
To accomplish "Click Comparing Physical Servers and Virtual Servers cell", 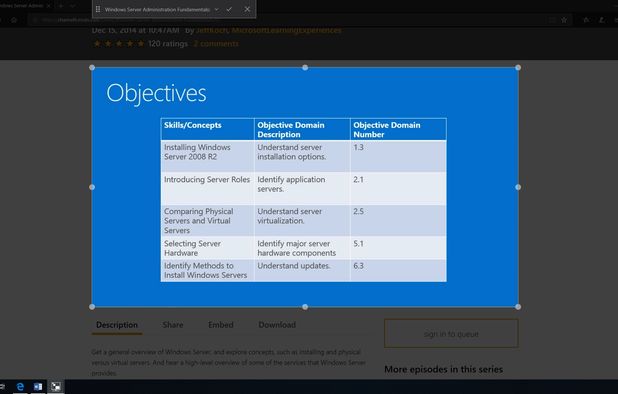I will [207, 221].
